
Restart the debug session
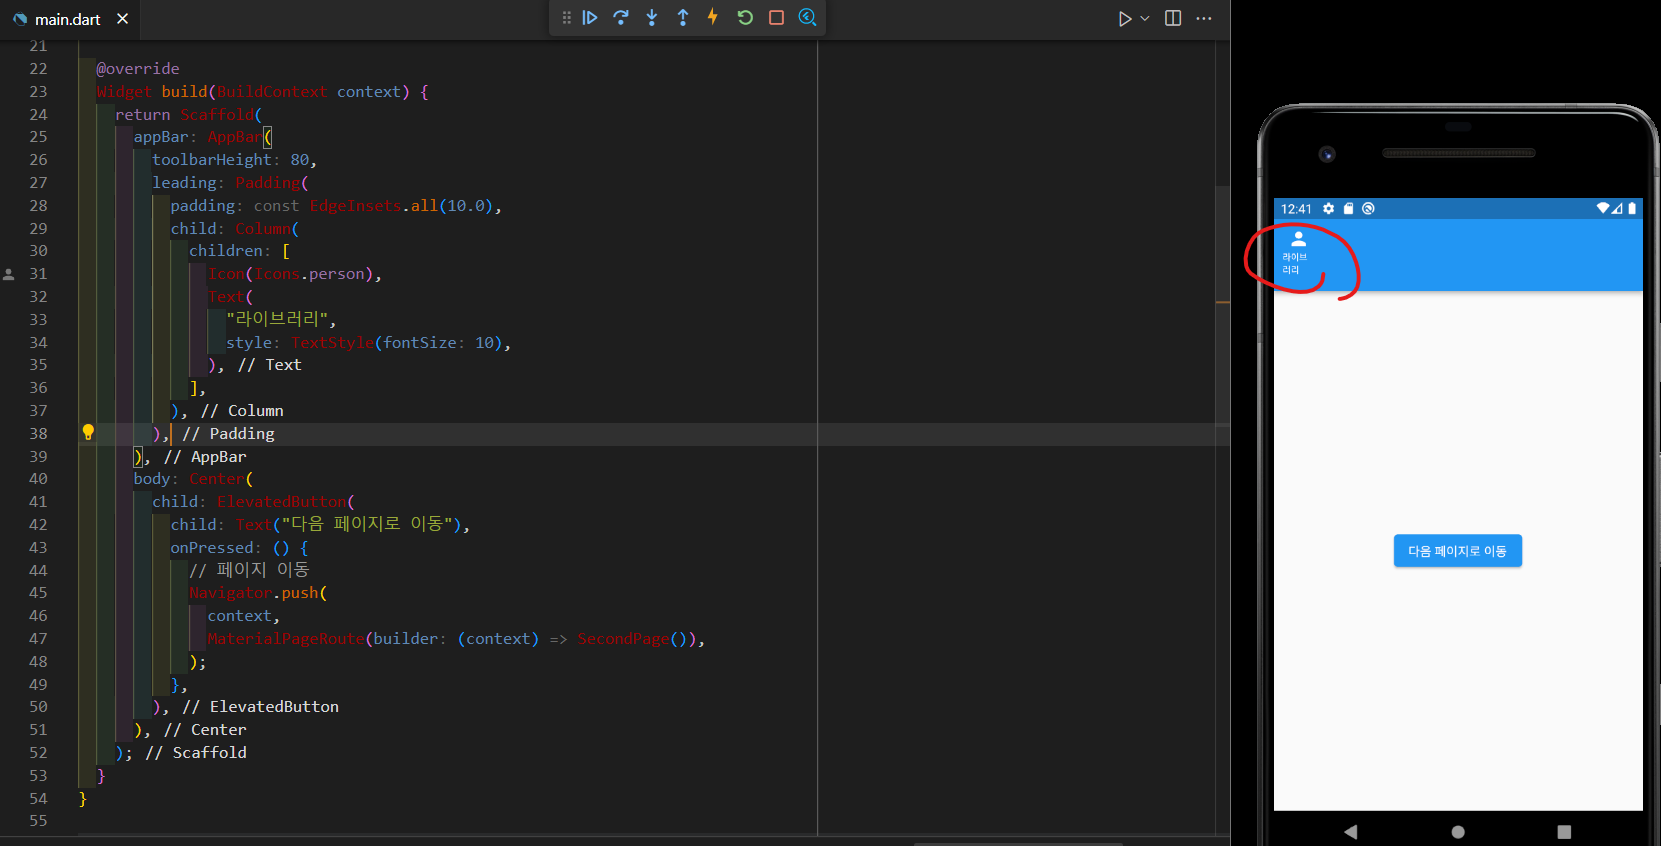(x=745, y=17)
